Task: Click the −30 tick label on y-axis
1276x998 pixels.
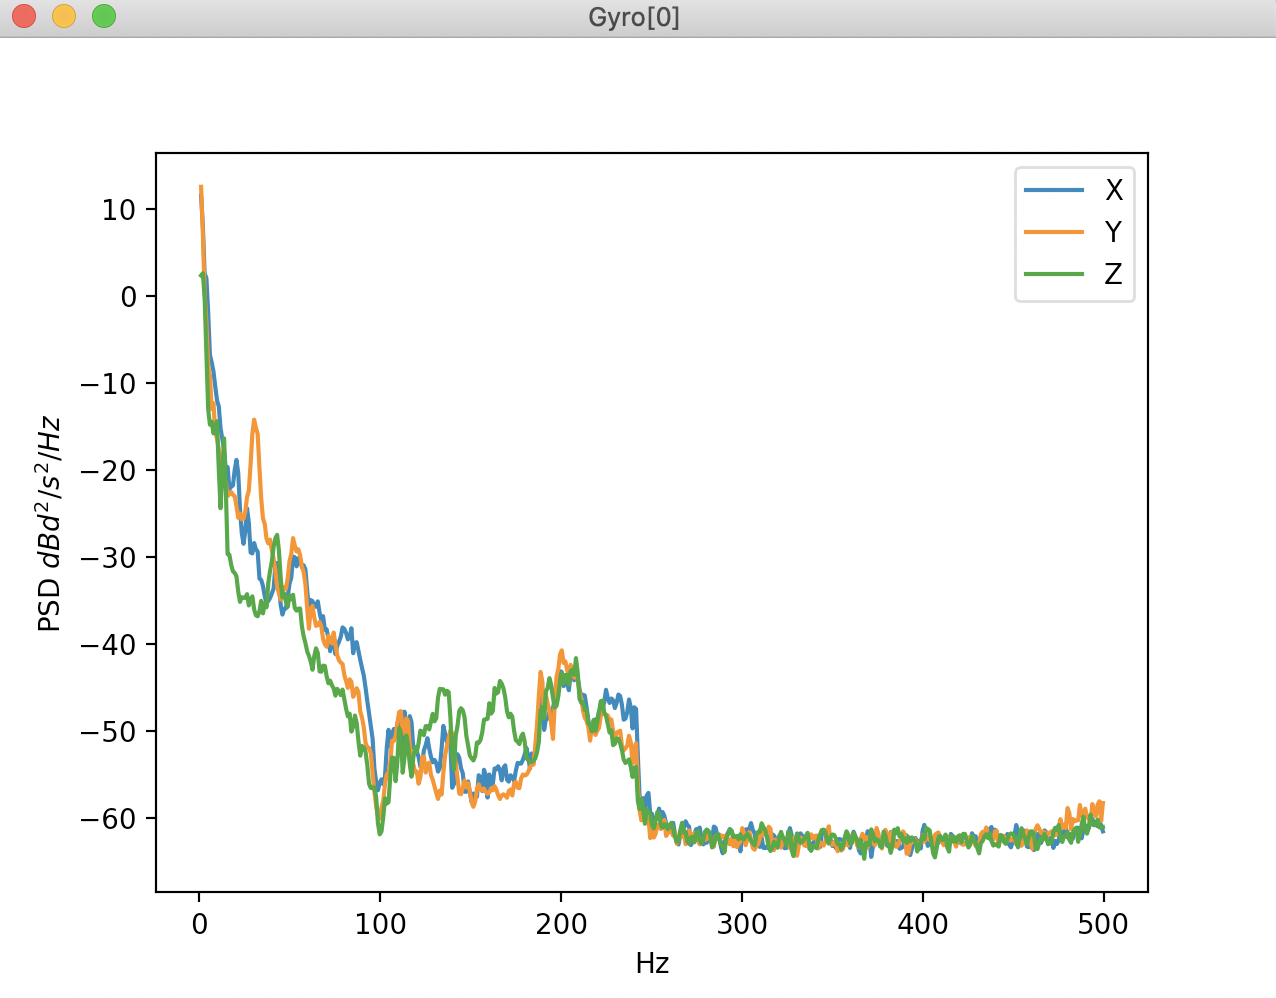Action: [x=110, y=558]
